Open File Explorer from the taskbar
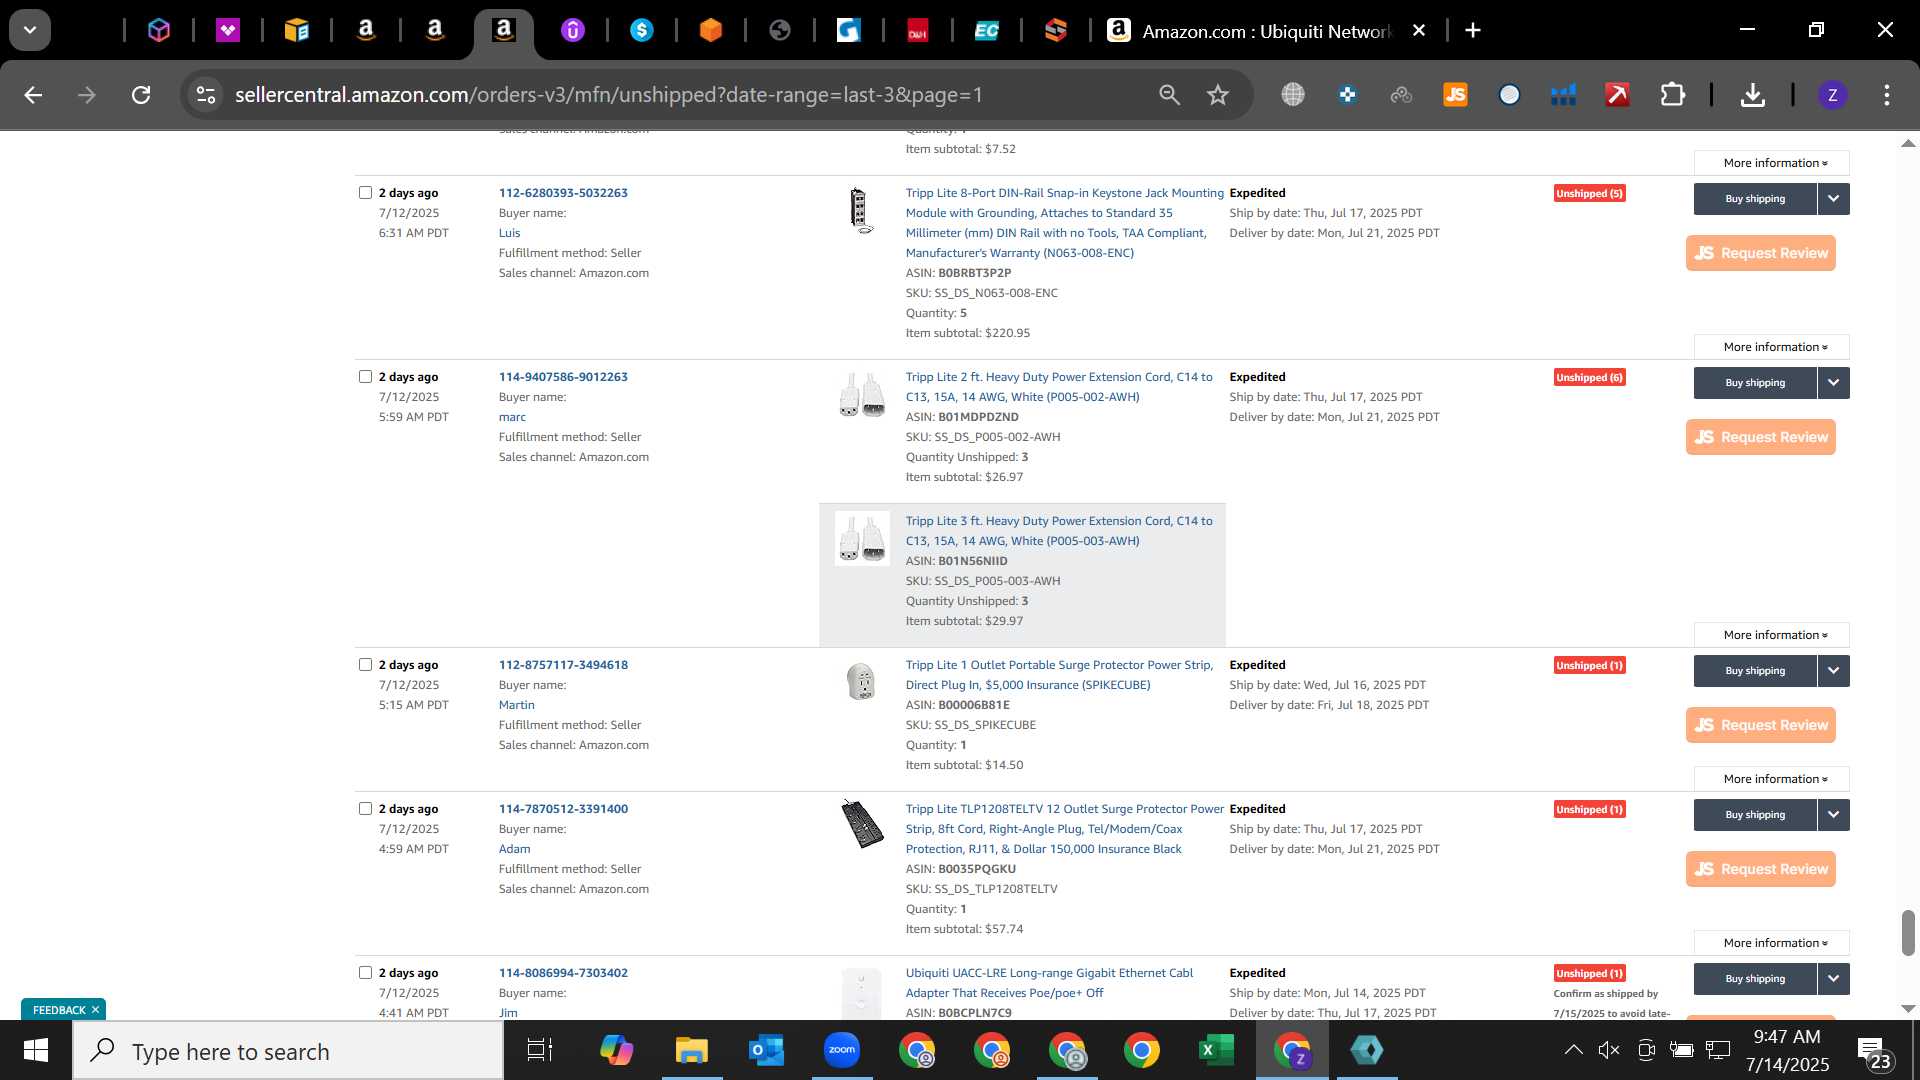This screenshot has height=1080, width=1920. (x=691, y=1051)
